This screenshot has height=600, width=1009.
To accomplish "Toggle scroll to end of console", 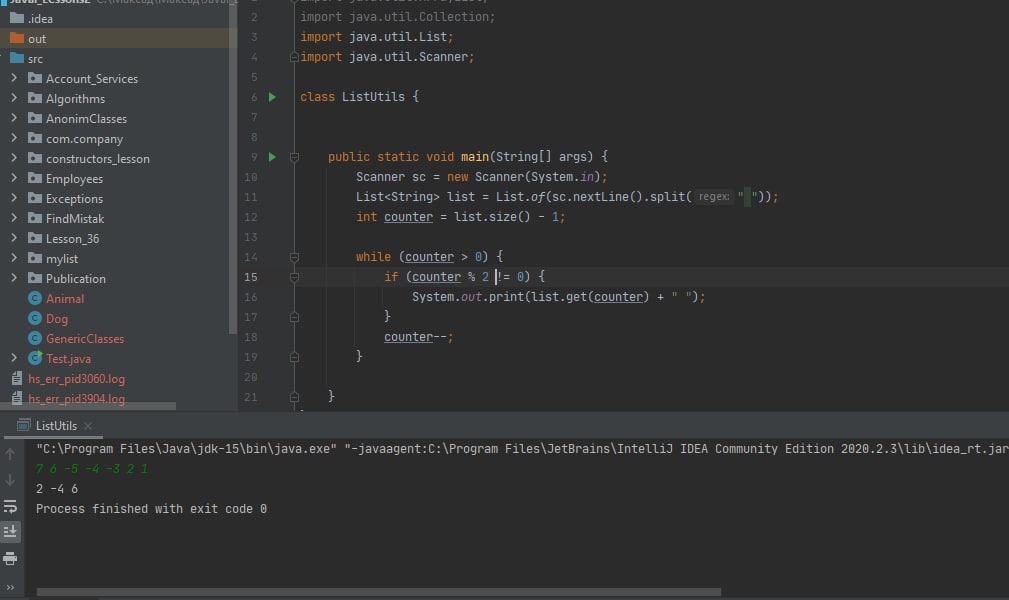I will [10, 532].
